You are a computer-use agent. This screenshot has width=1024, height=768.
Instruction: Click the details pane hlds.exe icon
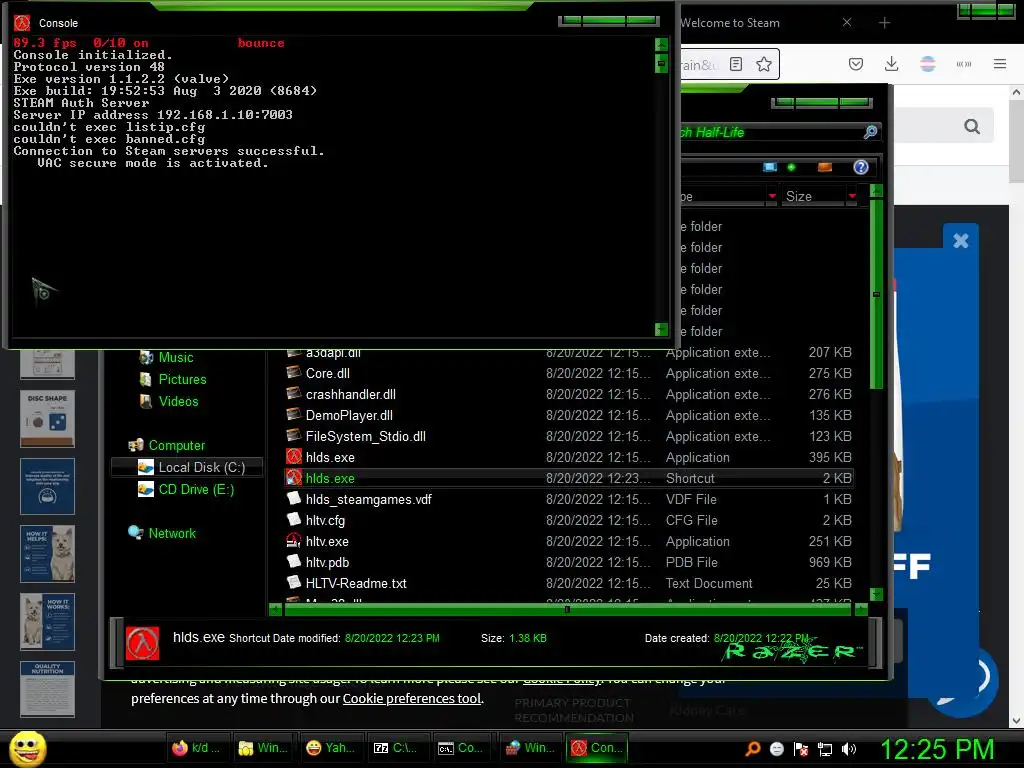[142, 643]
